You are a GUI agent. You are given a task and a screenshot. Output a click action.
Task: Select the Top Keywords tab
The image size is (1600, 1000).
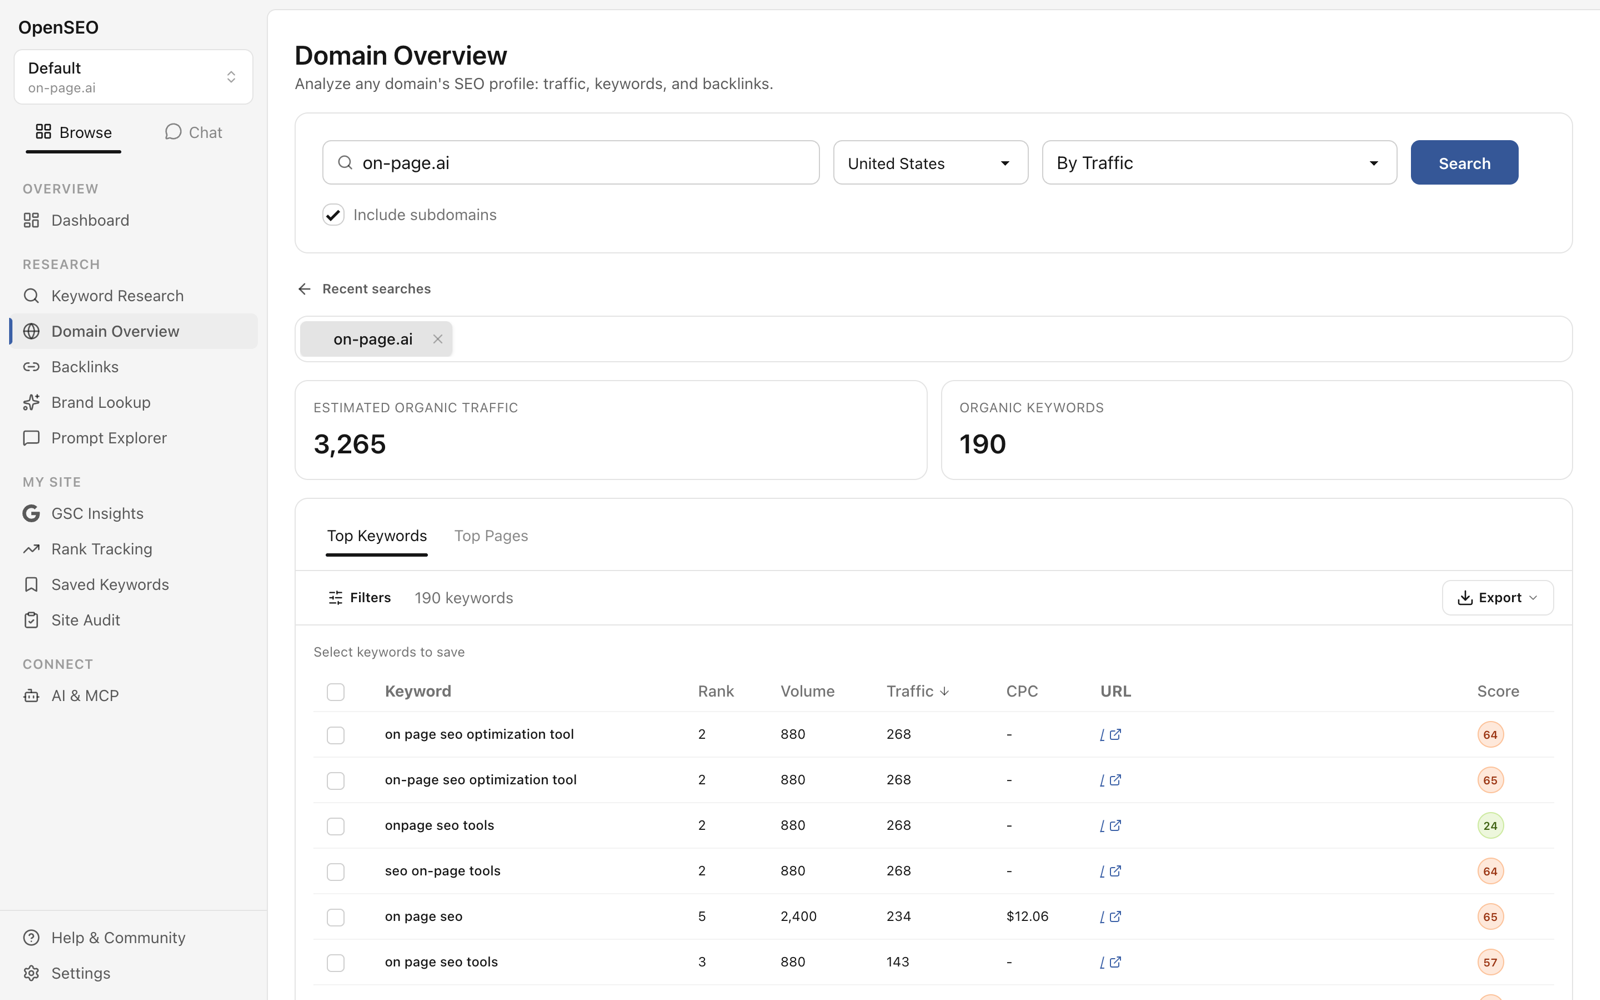pyautogui.click(x=377, y=536)
